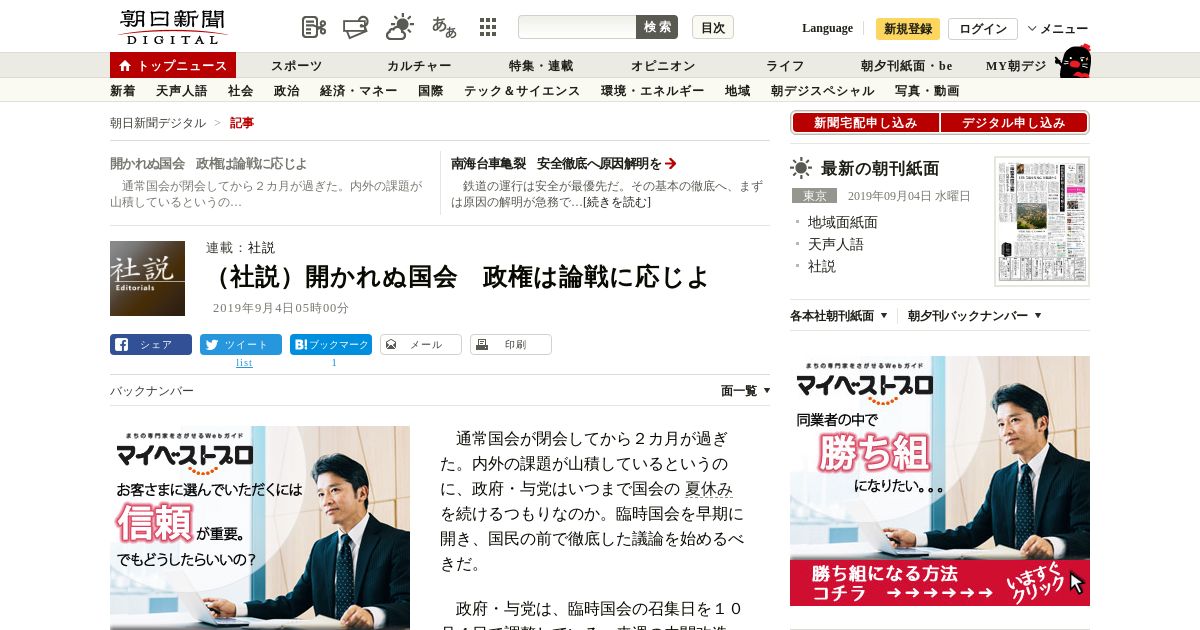Open 新着 submenu item
Viewport: 1200px width, 630px height.
coord(123,91)
